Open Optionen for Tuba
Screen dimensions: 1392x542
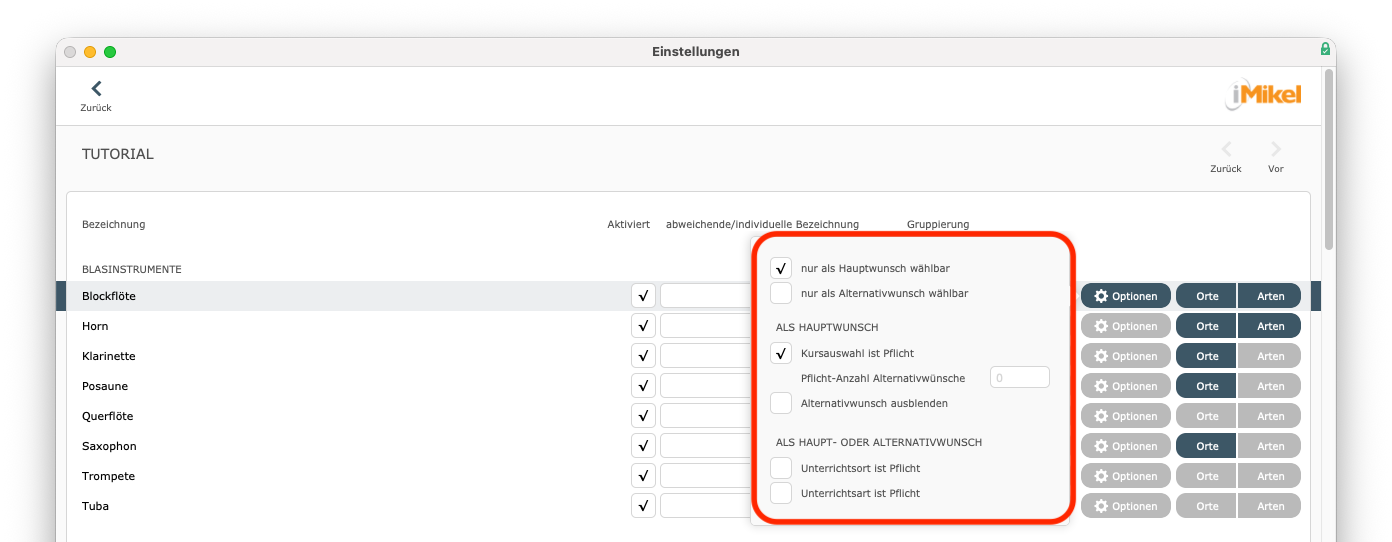[1126, 506]
